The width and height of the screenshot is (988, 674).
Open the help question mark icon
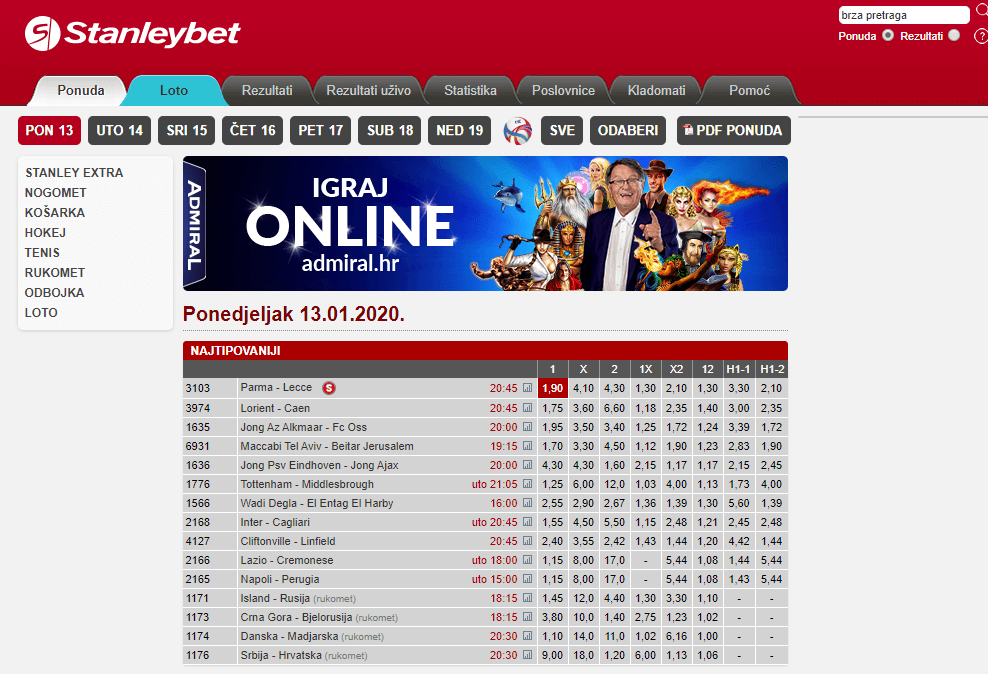[981, 36]
